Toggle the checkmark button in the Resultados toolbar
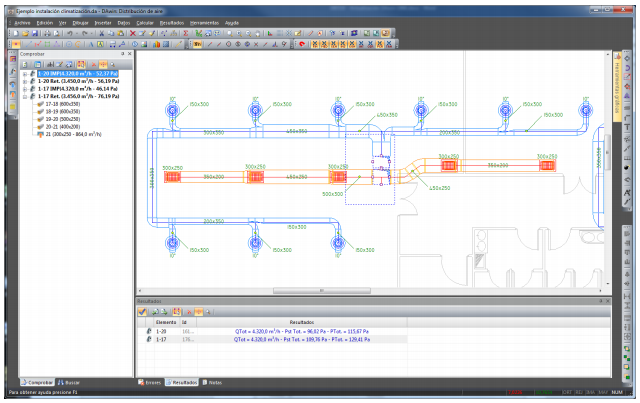This screenshot has height=403, width=640. 142,312
